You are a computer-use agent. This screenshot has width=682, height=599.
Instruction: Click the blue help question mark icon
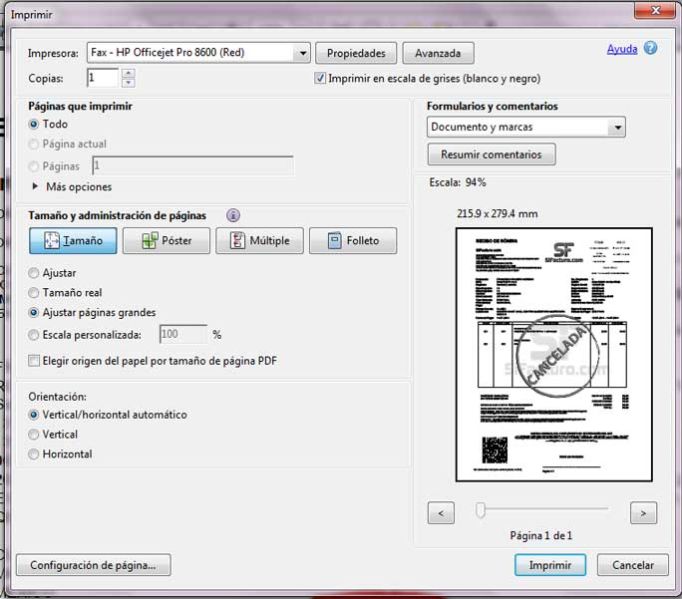point(650,48)
